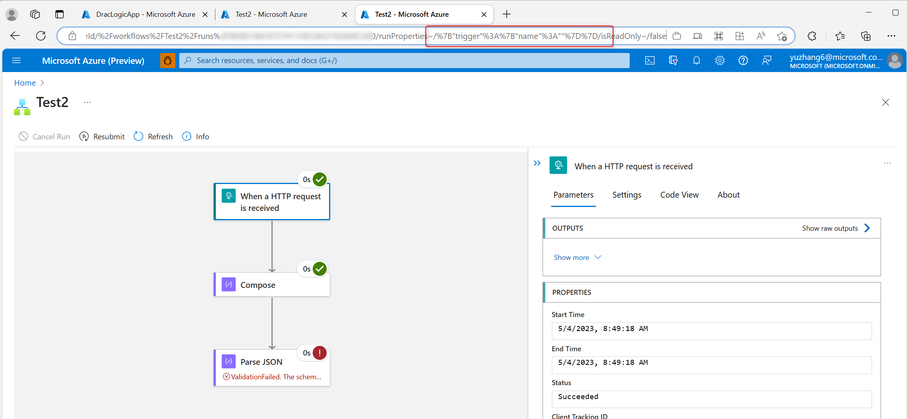Viewport: 907px width, 419px height.
Task: Click the End Time field
Action: (711, 365)
